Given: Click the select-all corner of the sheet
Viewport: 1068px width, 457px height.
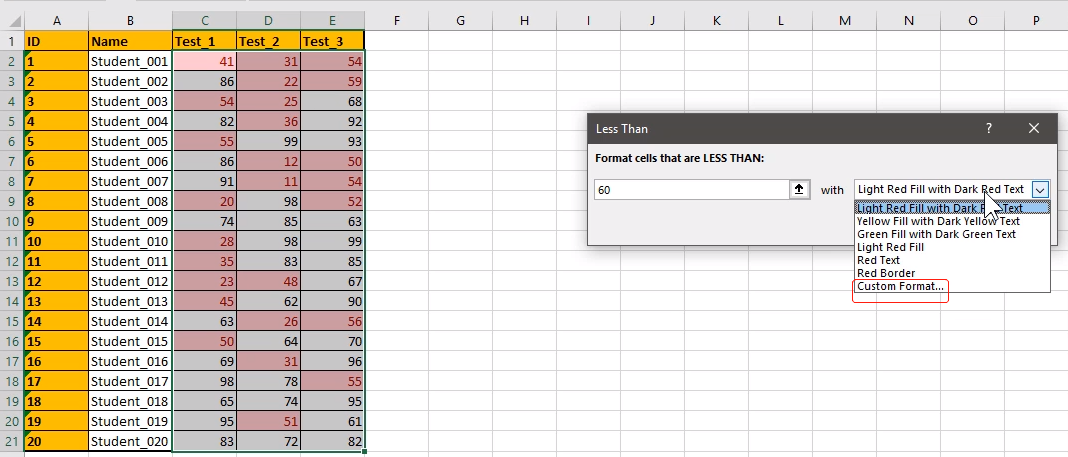Looking at the screenshot, I should 12,21.
